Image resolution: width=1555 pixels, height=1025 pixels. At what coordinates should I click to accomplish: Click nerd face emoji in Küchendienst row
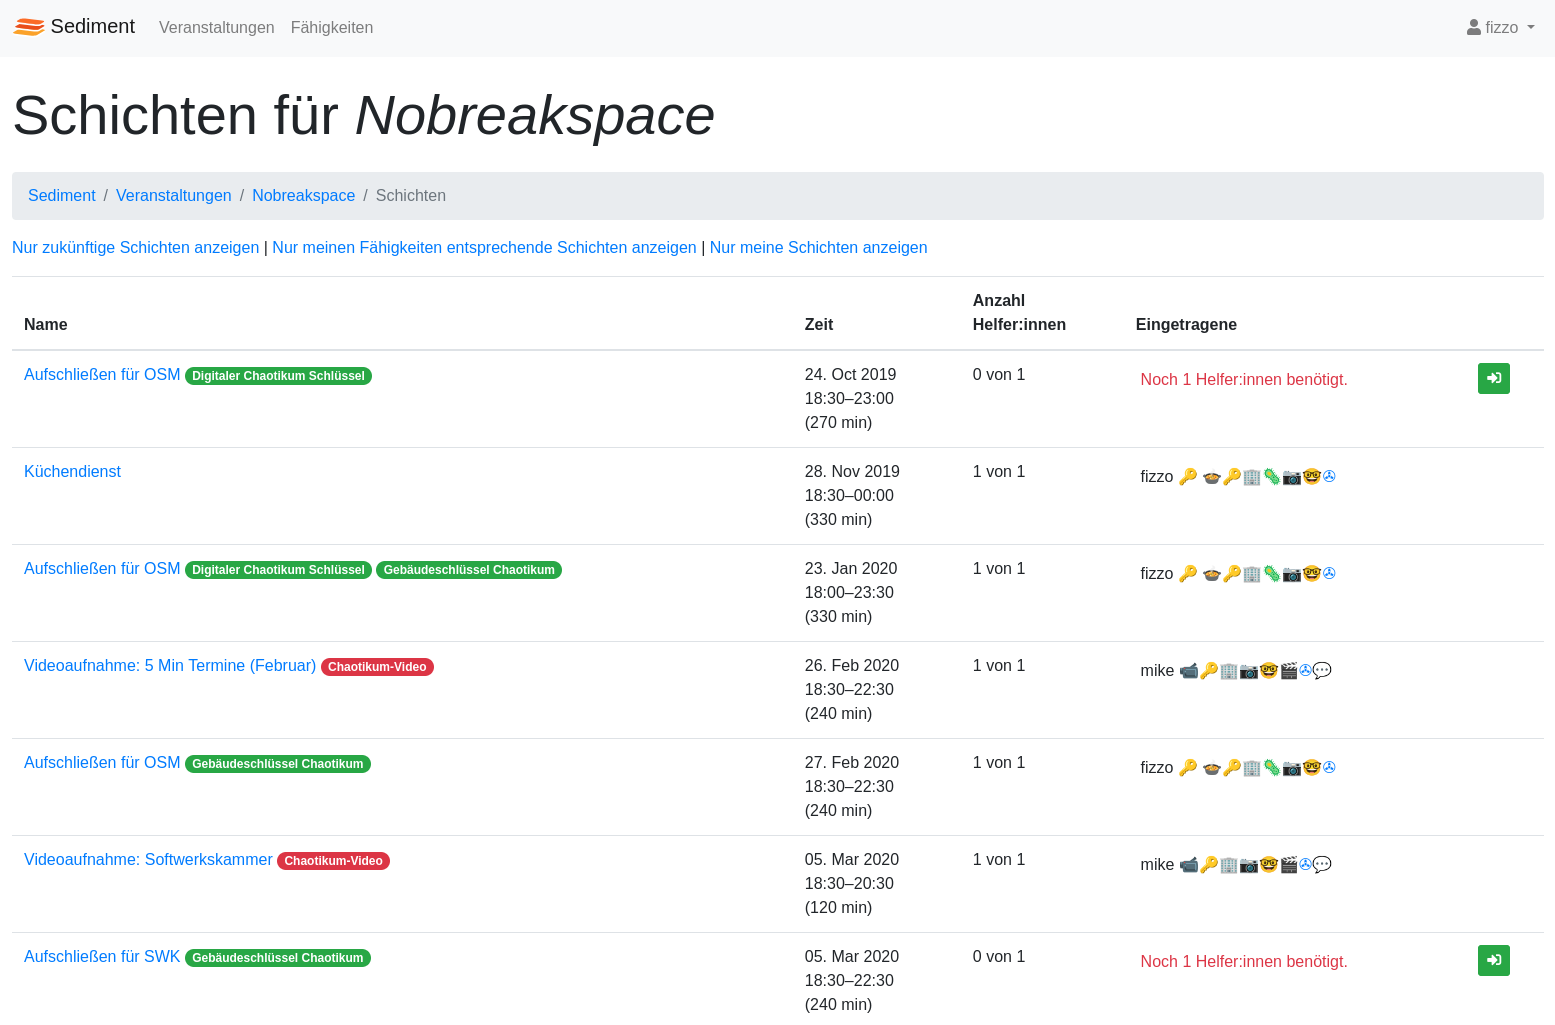(1312, 477)
